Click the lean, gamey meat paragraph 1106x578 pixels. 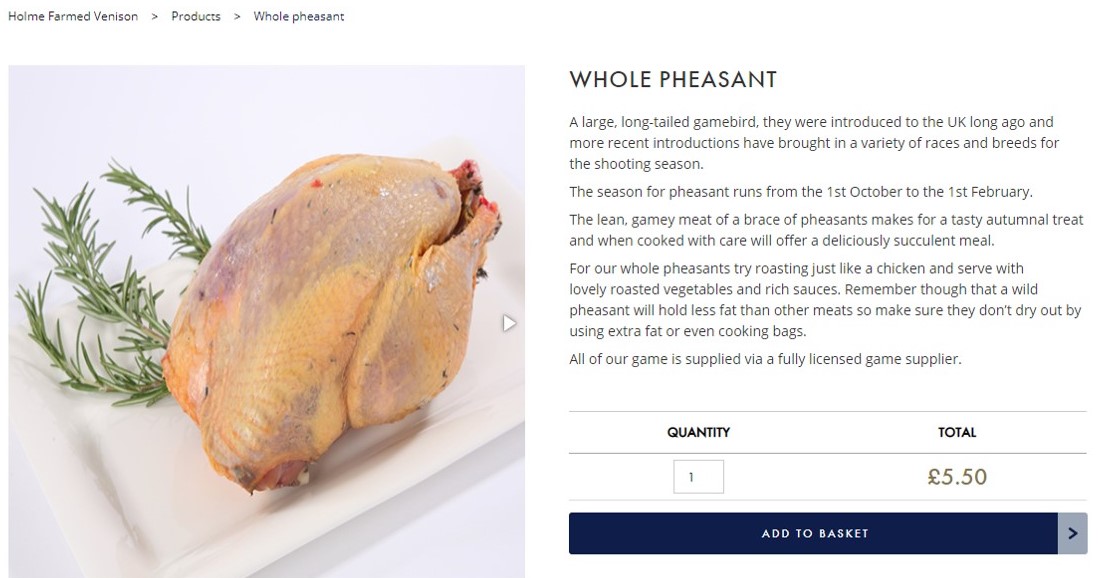(825, 230)
